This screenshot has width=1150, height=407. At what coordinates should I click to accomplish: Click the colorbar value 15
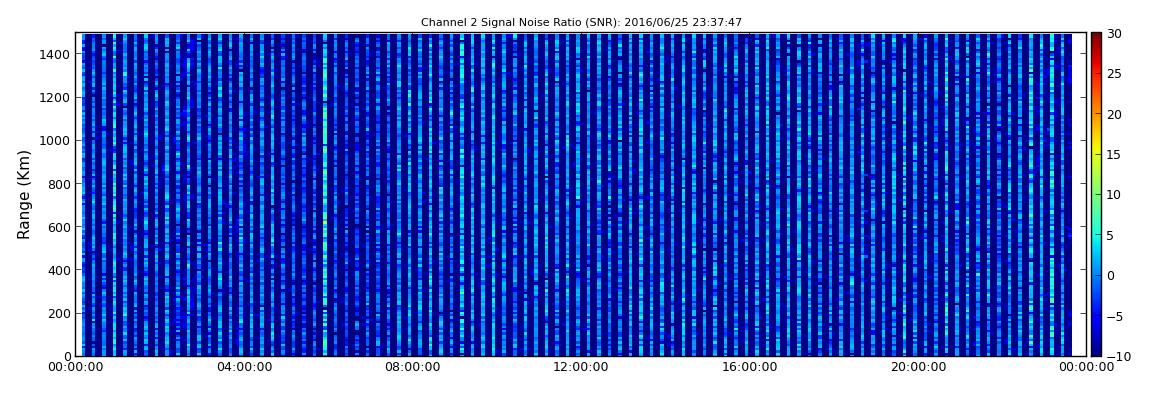1114,155
